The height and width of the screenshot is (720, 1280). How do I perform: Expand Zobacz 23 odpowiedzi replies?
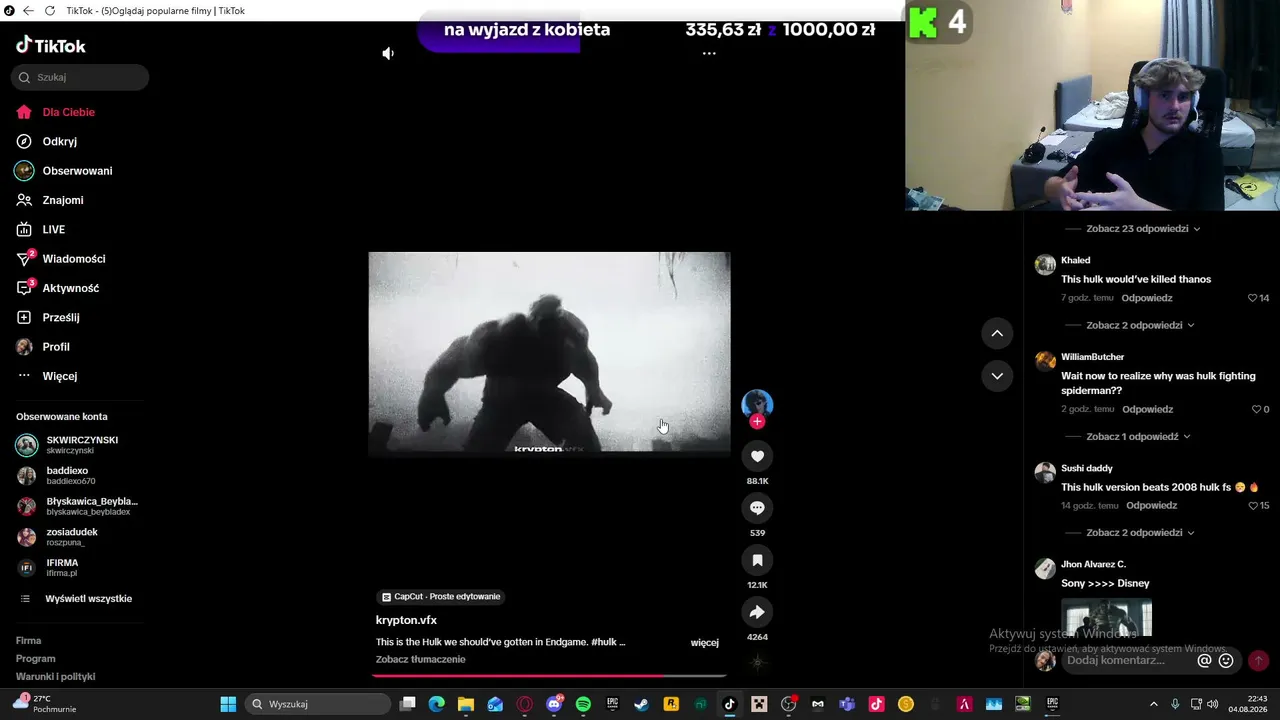[x=1143, y=229]
